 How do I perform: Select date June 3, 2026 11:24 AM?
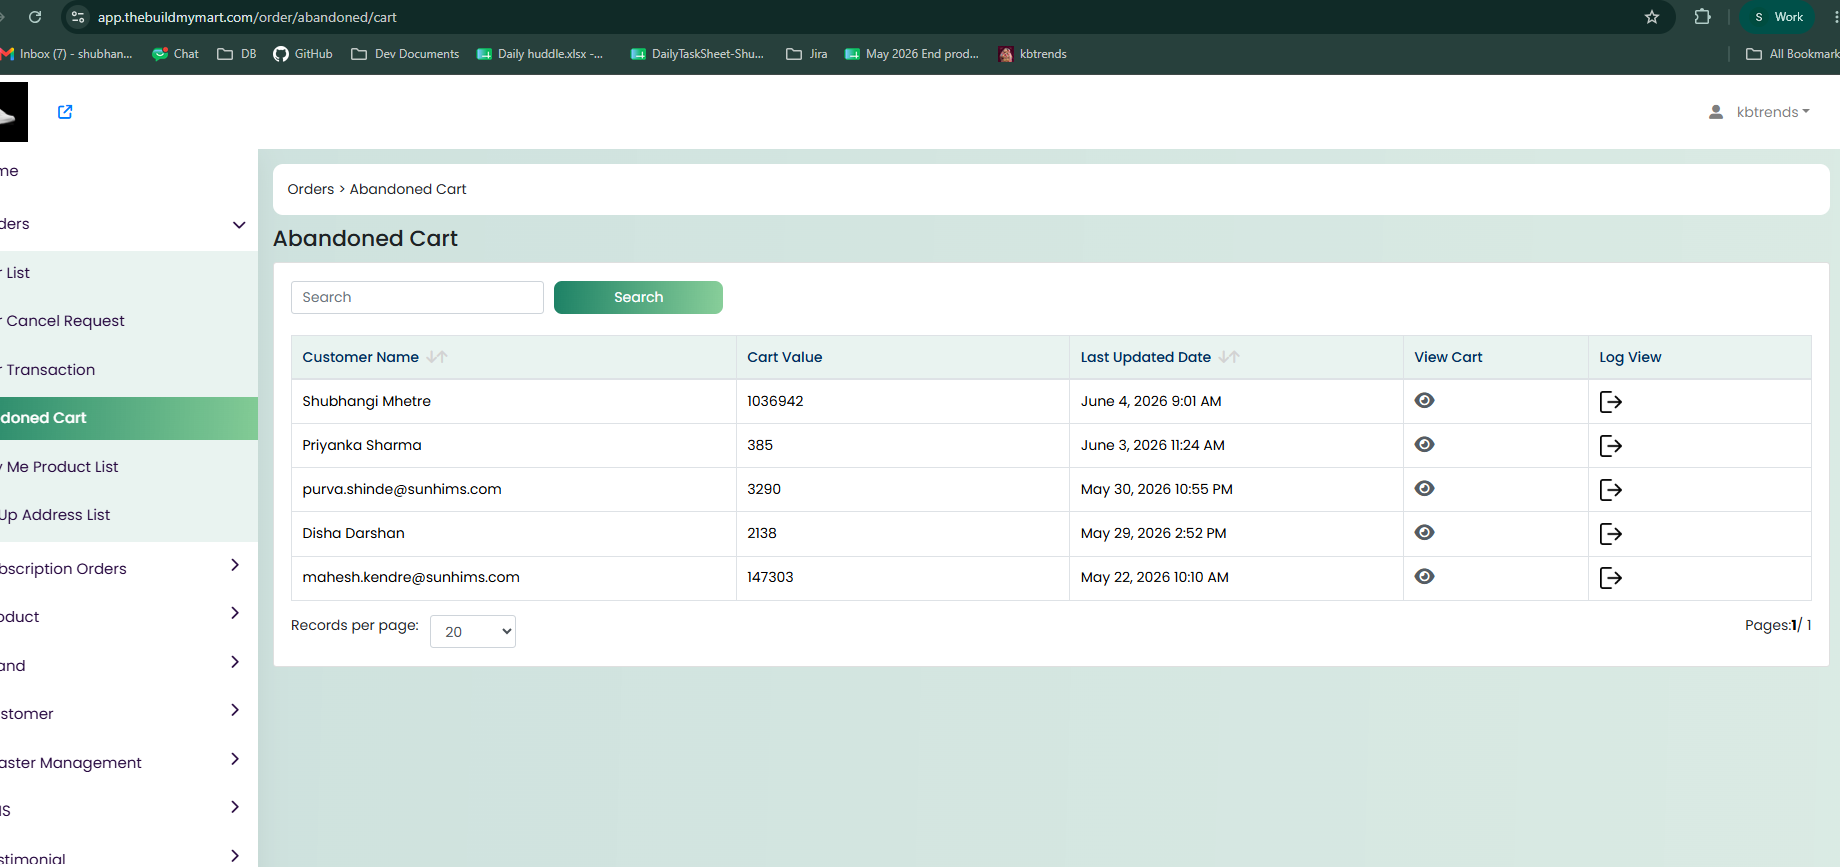[x=1152, y=445]
